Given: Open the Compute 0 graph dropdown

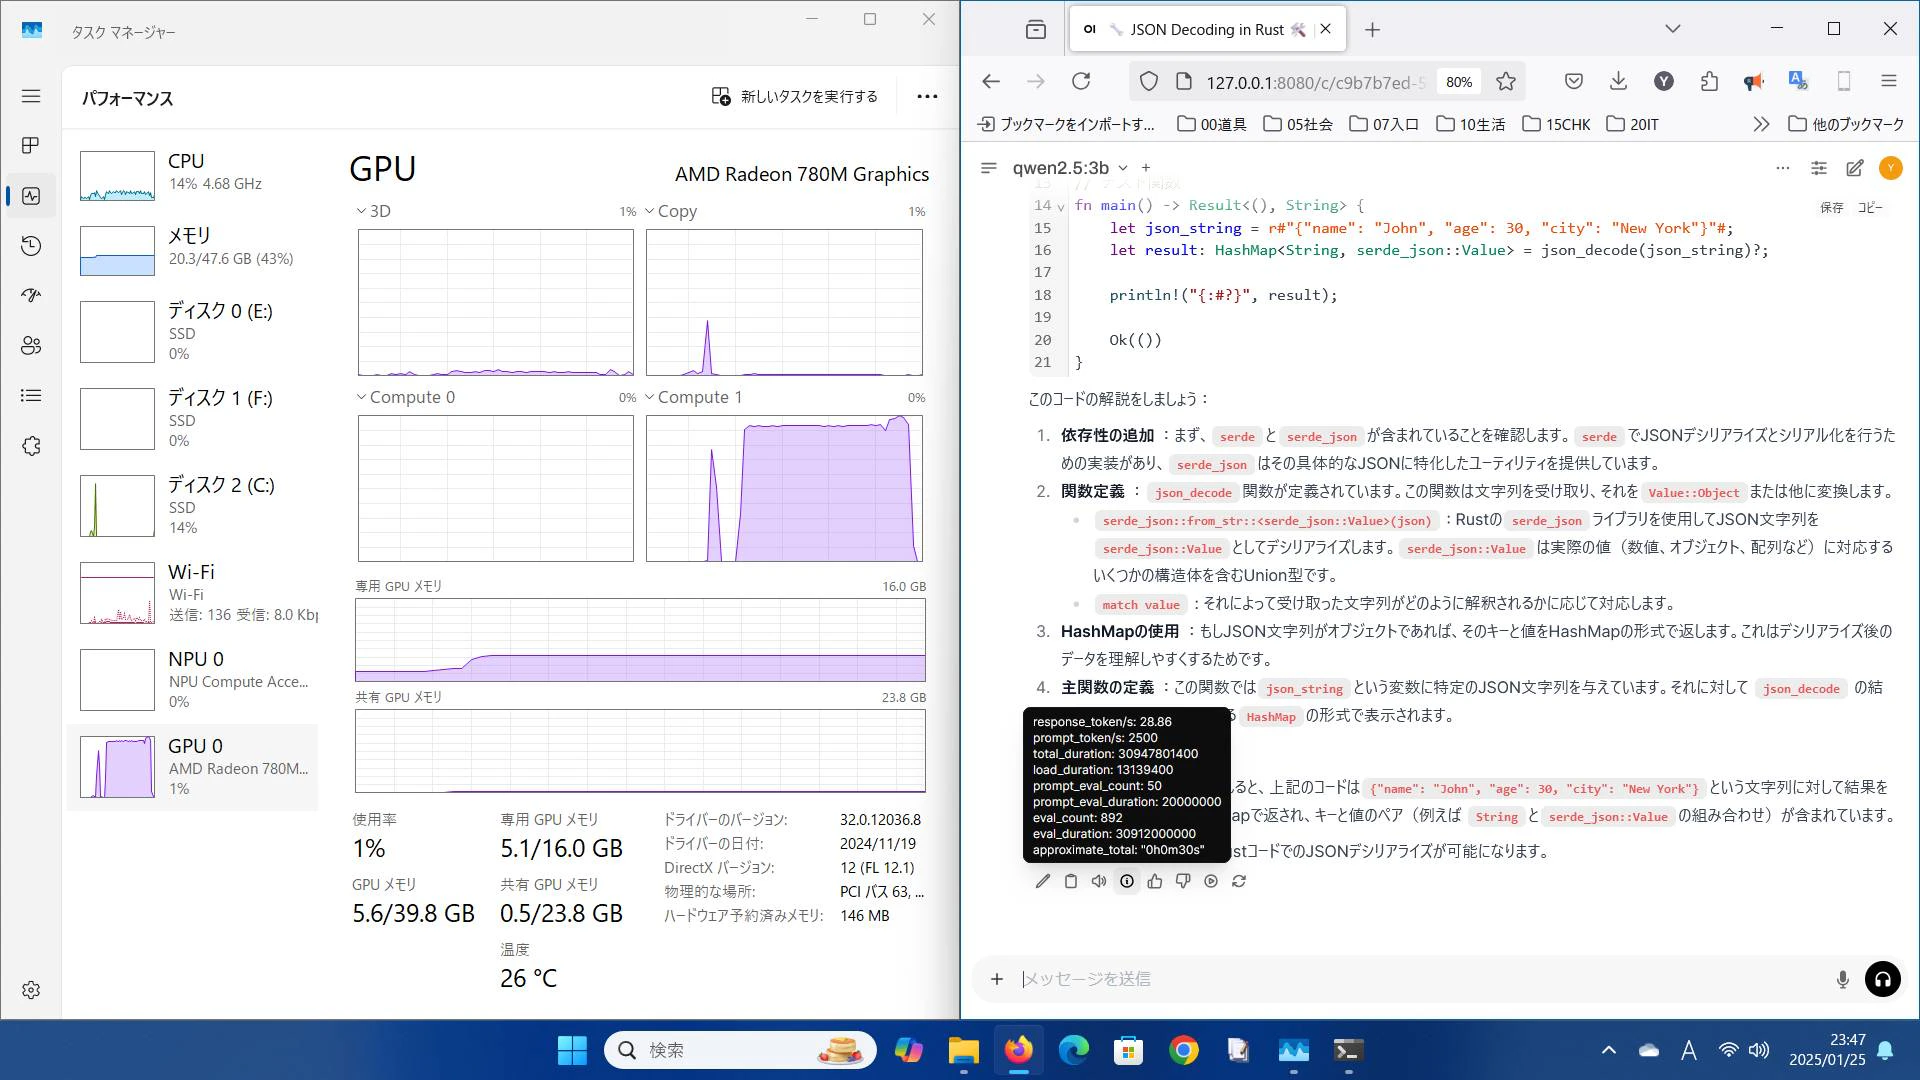Looking at the screenshot, I should click(406, 397).
